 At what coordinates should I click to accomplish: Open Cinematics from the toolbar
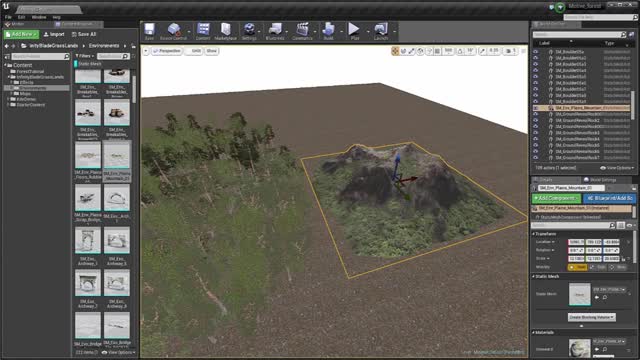(302, 31)
